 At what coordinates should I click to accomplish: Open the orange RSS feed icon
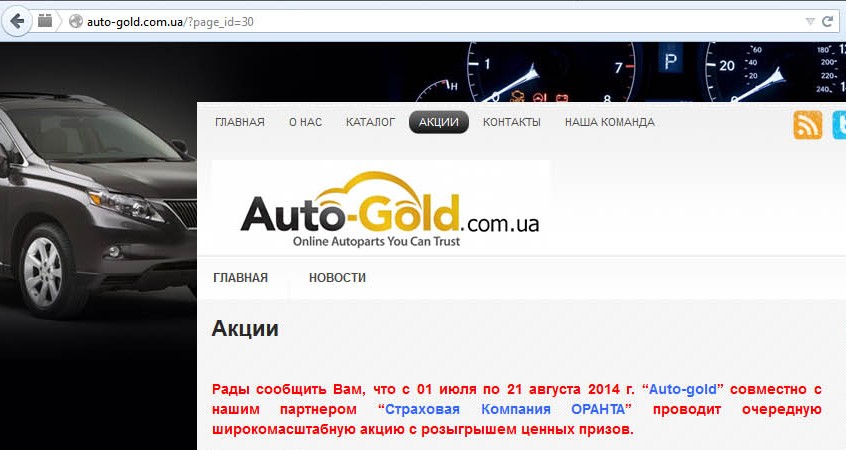(x=808, y=125)
